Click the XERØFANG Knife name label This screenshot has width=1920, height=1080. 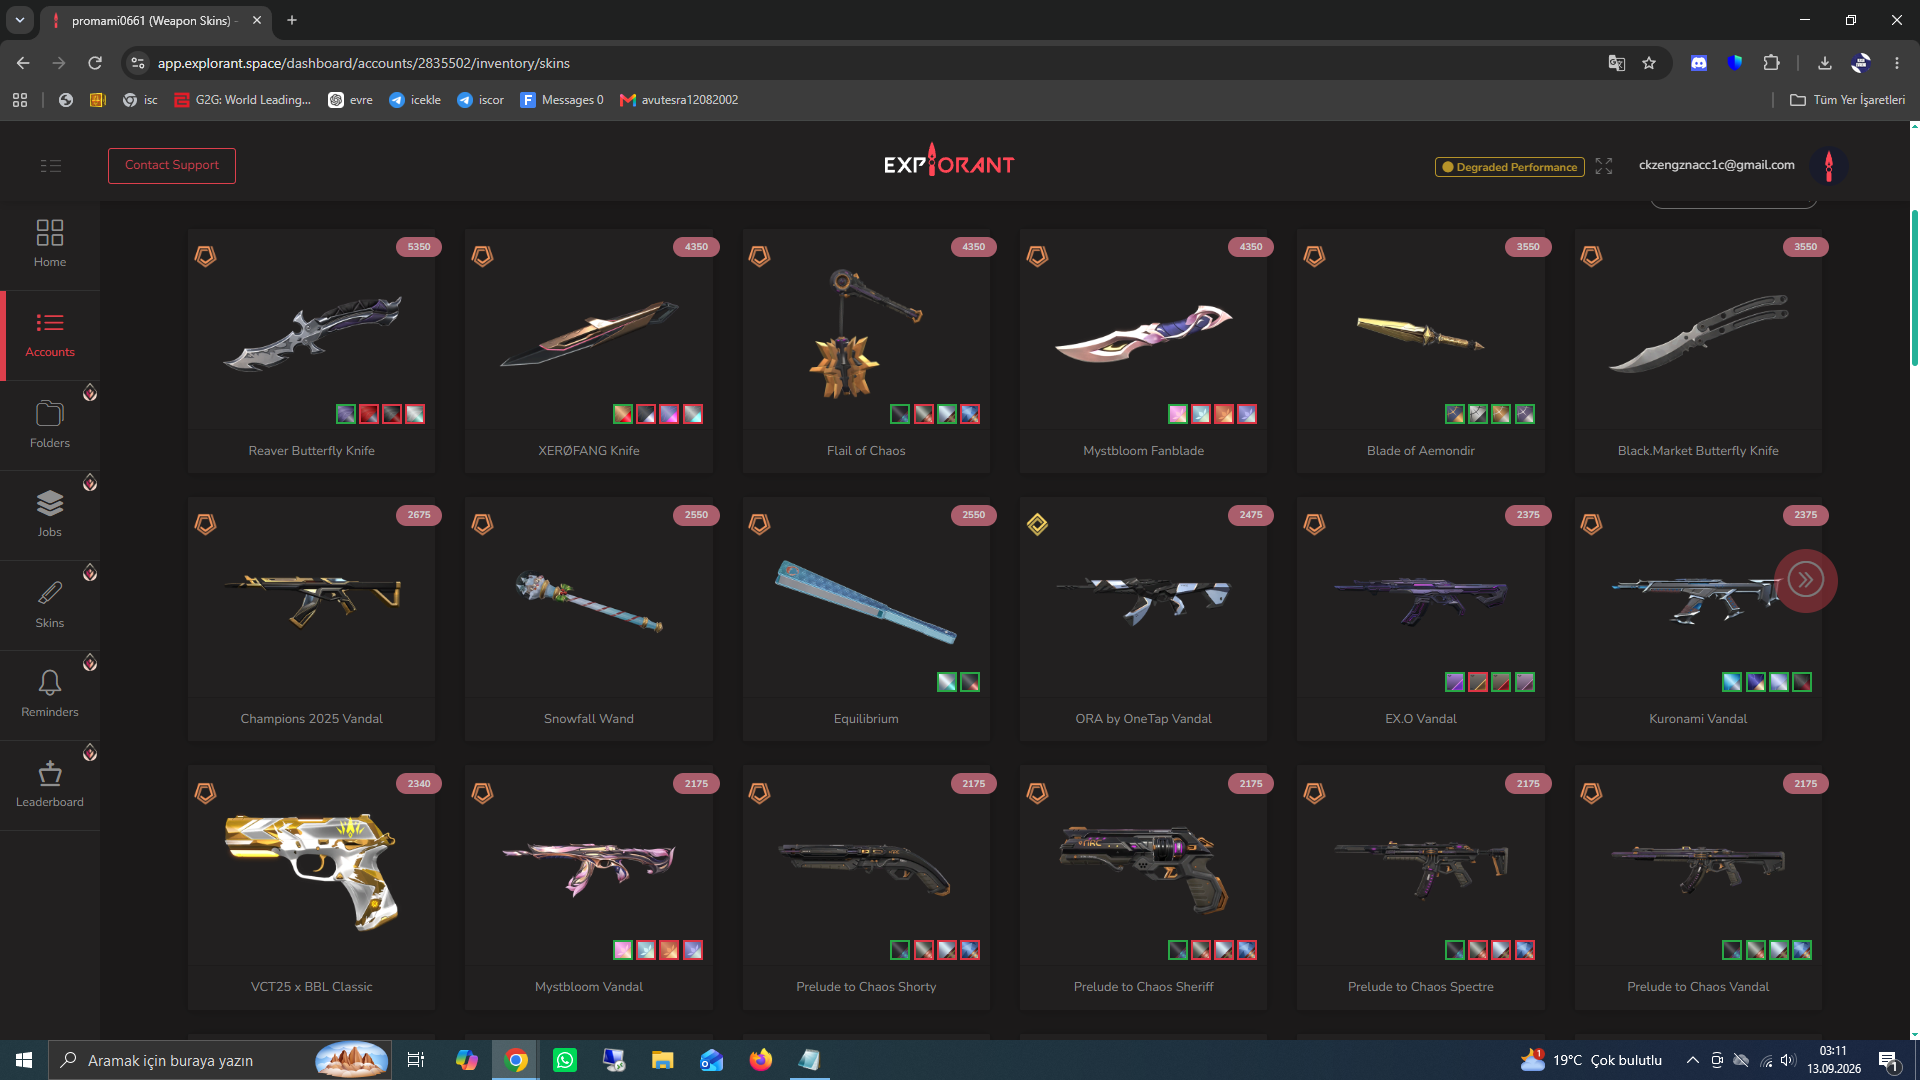coord(589,451)
